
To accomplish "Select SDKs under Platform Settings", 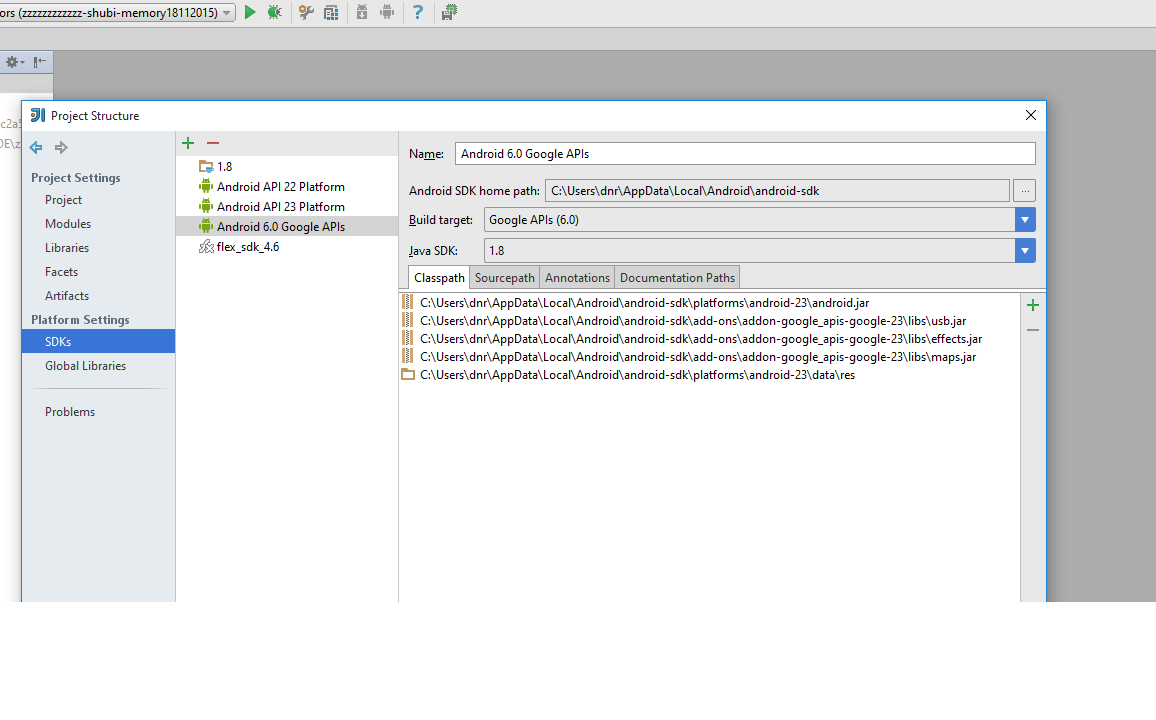I will (x=98, y=341).
